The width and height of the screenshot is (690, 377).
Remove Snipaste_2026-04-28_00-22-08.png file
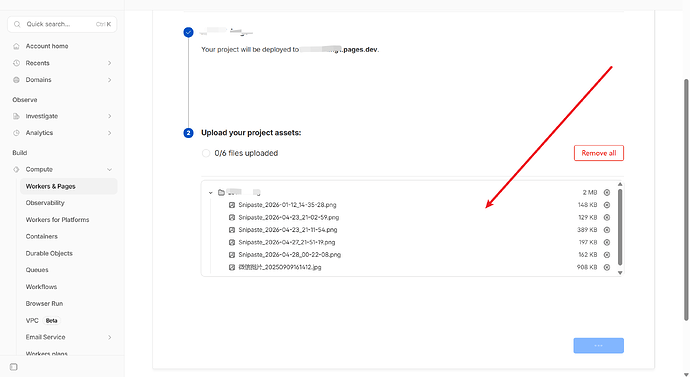pyautogui.click(x=607, y=255)
